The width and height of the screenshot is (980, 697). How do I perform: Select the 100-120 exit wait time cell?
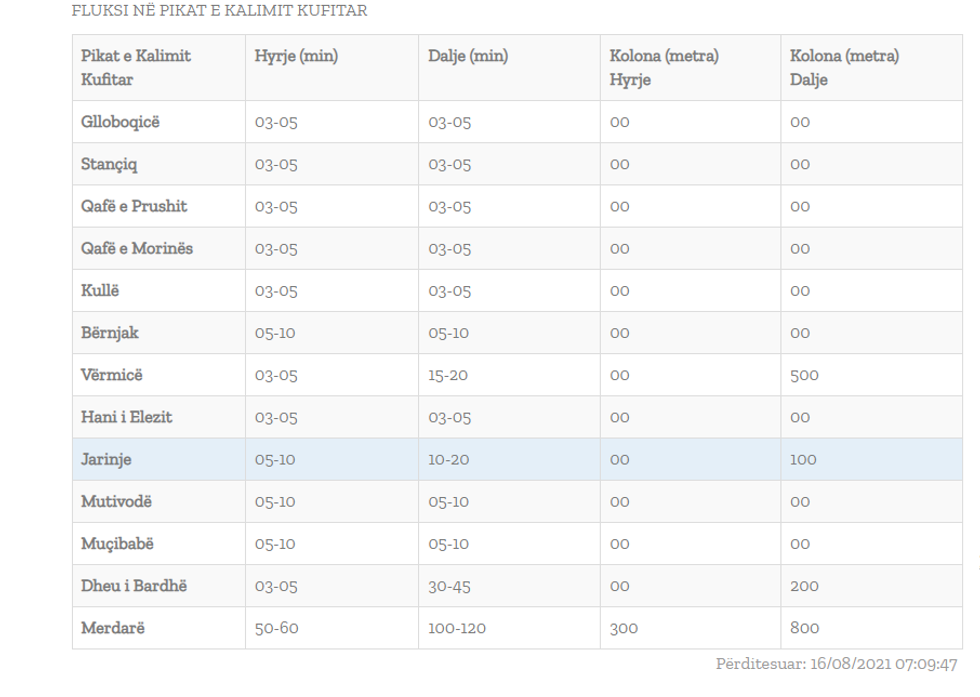[458, 628]
